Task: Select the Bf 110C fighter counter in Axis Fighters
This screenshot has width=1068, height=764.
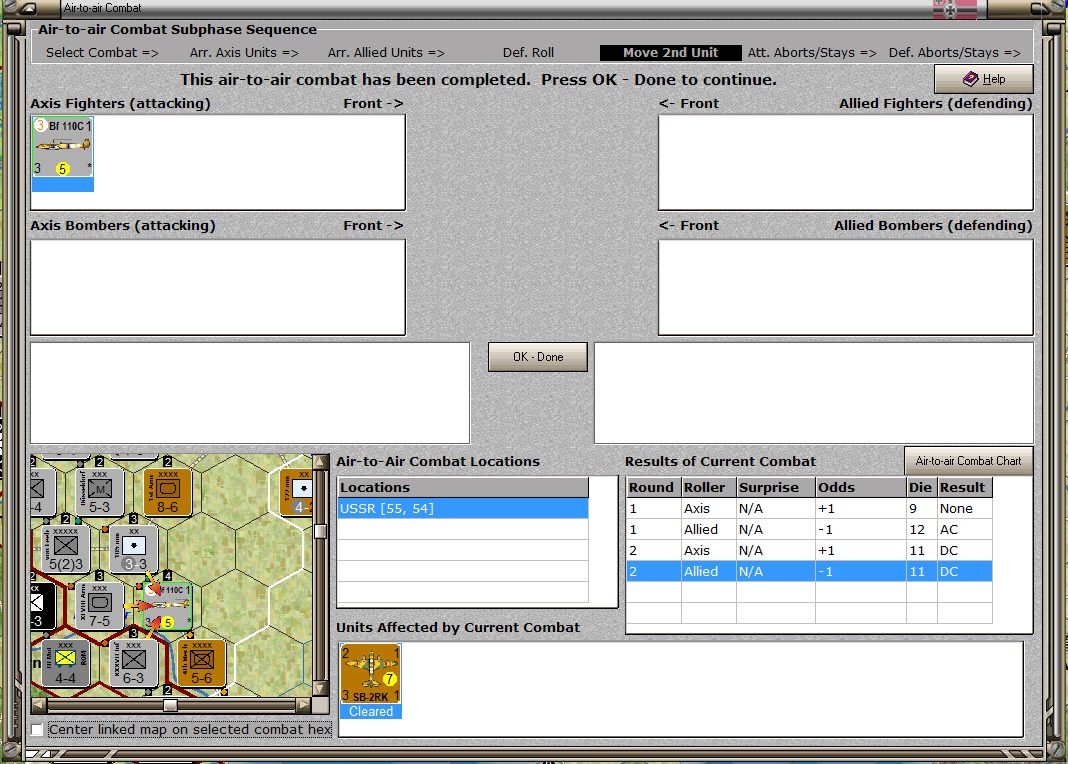Action: (63, 153)
